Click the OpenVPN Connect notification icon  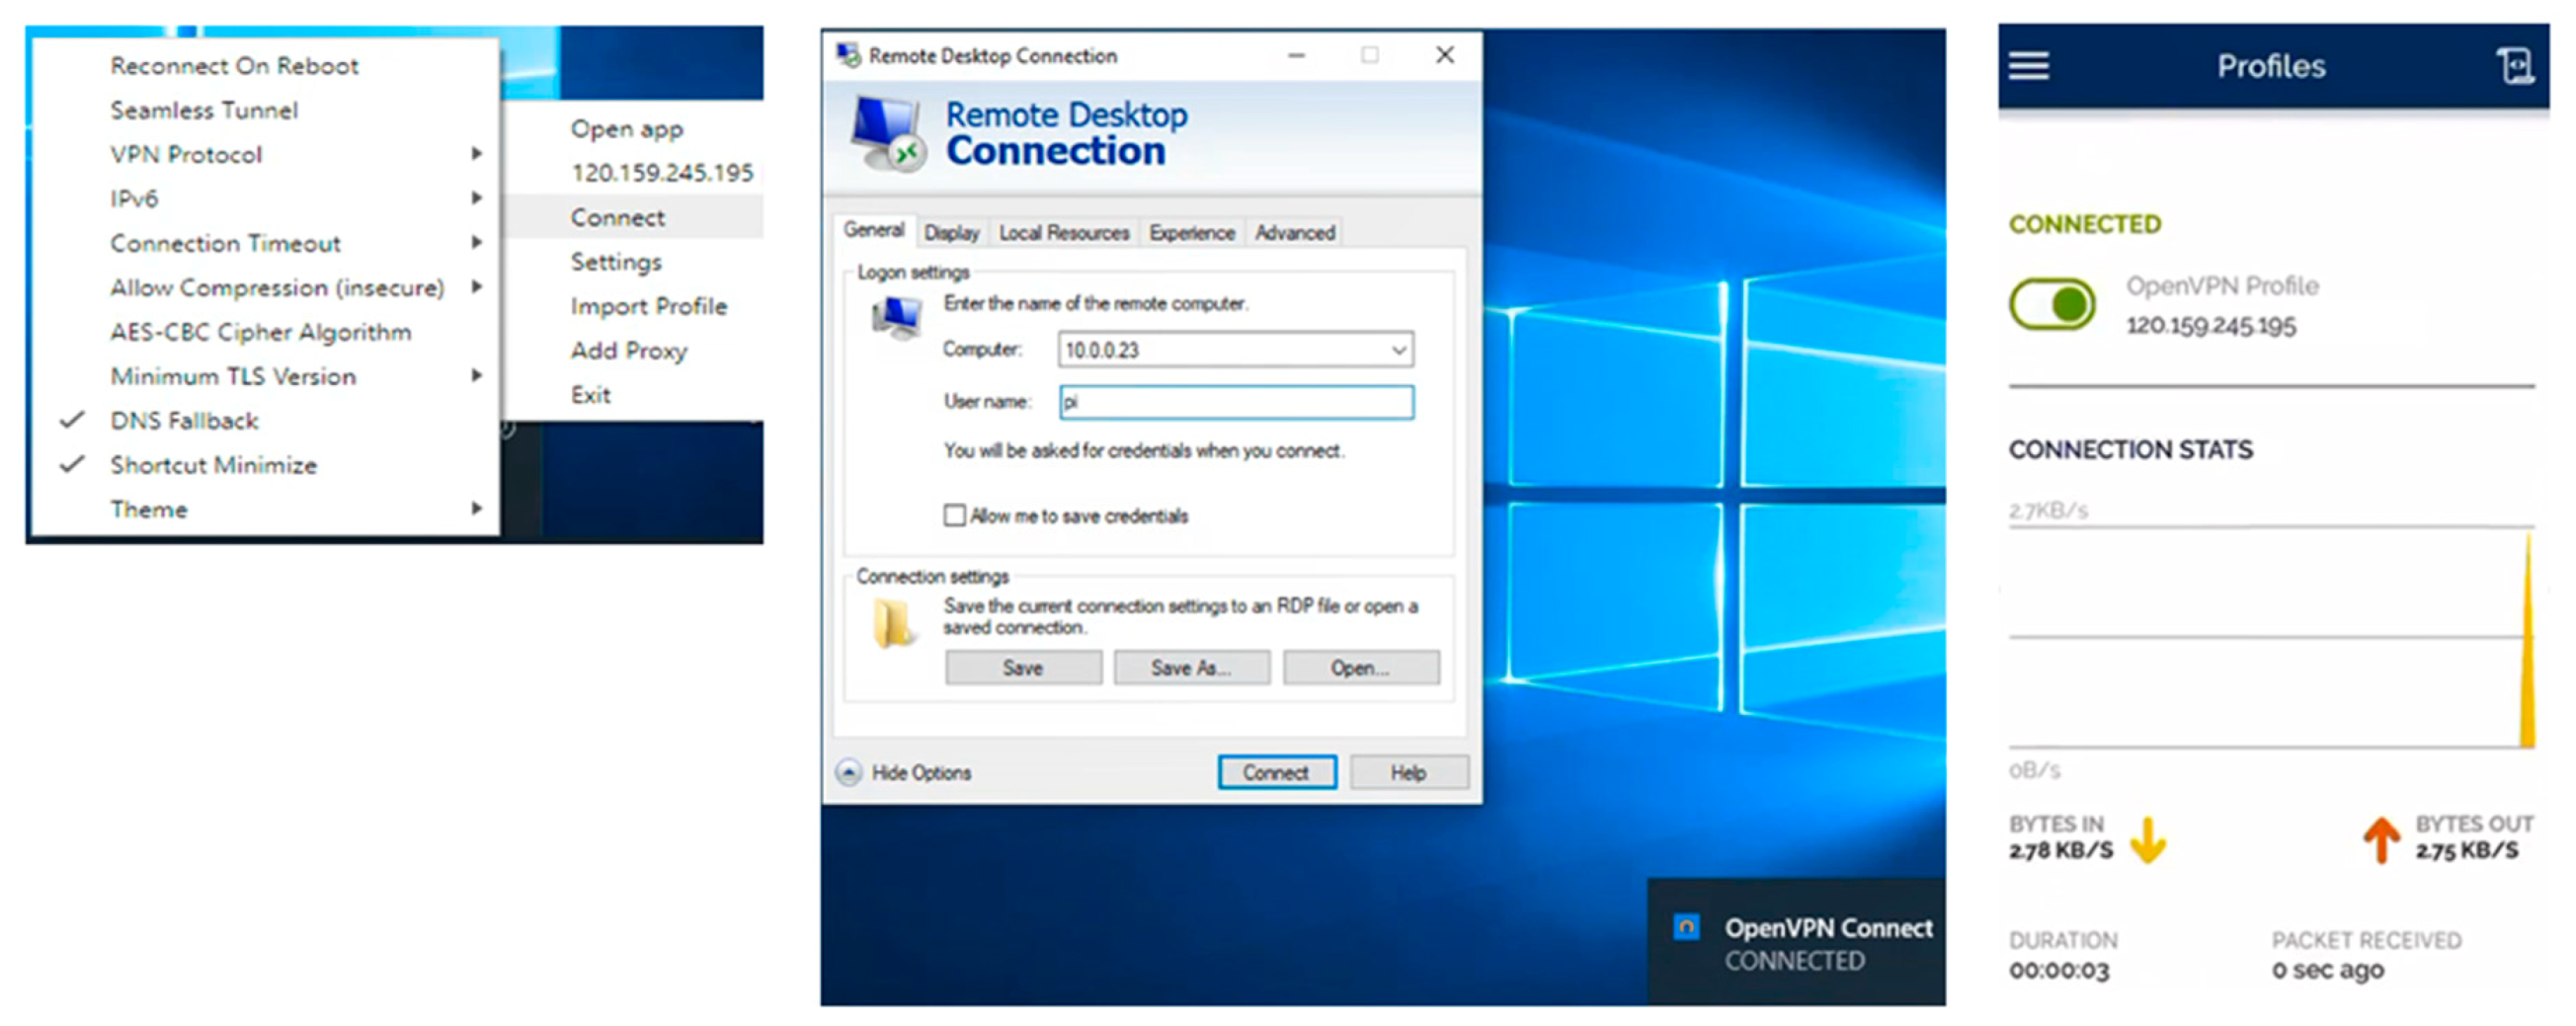click(1686, 927)
